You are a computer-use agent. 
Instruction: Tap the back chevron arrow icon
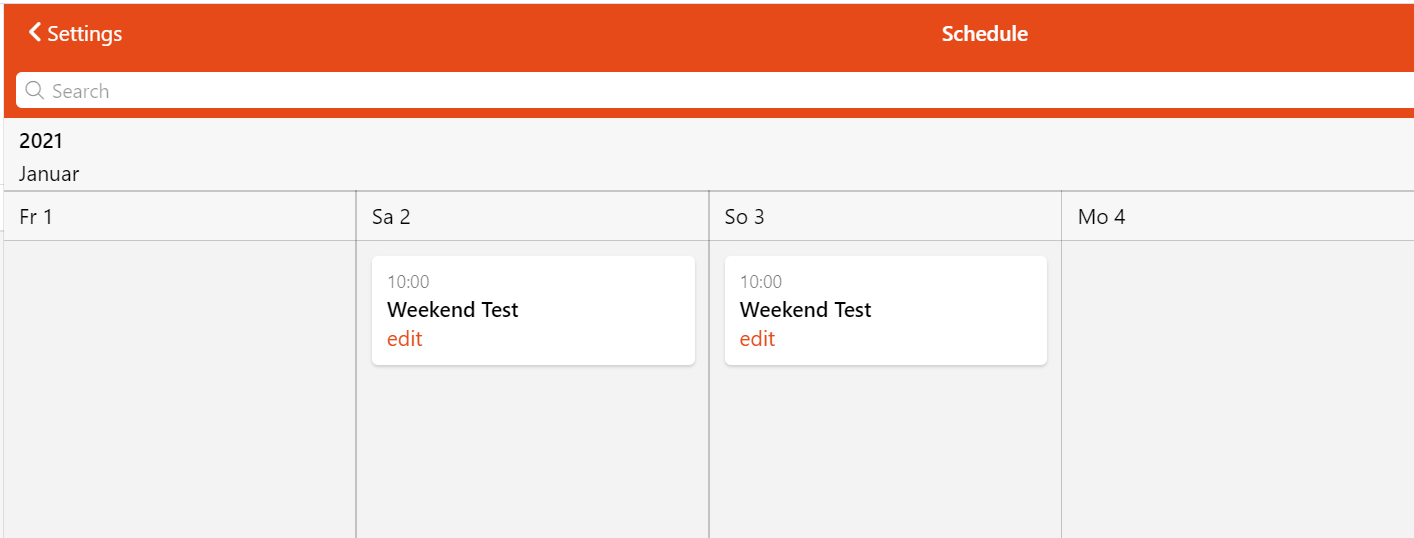[35, 33]
